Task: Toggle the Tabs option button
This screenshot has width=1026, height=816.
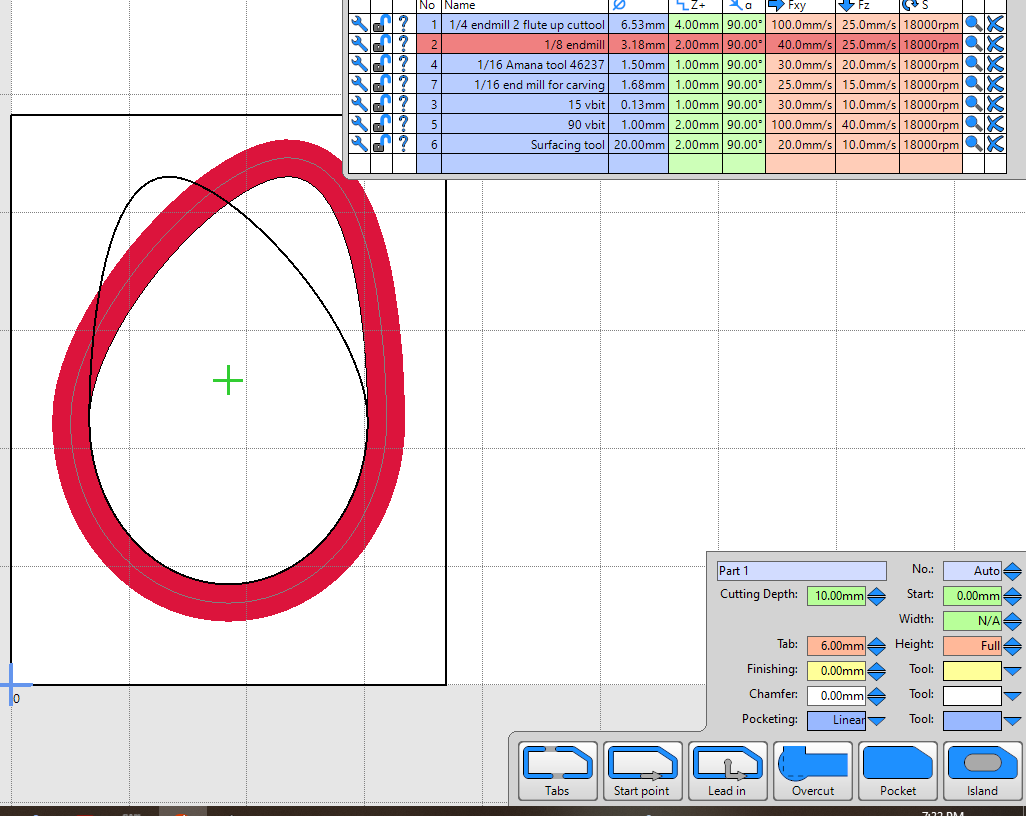Action: [x=557, y=771]
